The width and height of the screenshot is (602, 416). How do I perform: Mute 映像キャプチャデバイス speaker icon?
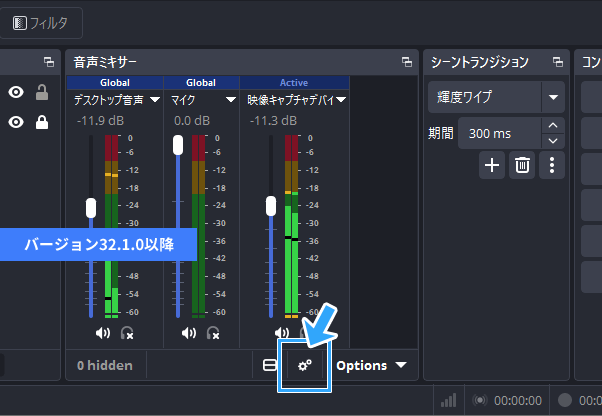pos(282,332)
